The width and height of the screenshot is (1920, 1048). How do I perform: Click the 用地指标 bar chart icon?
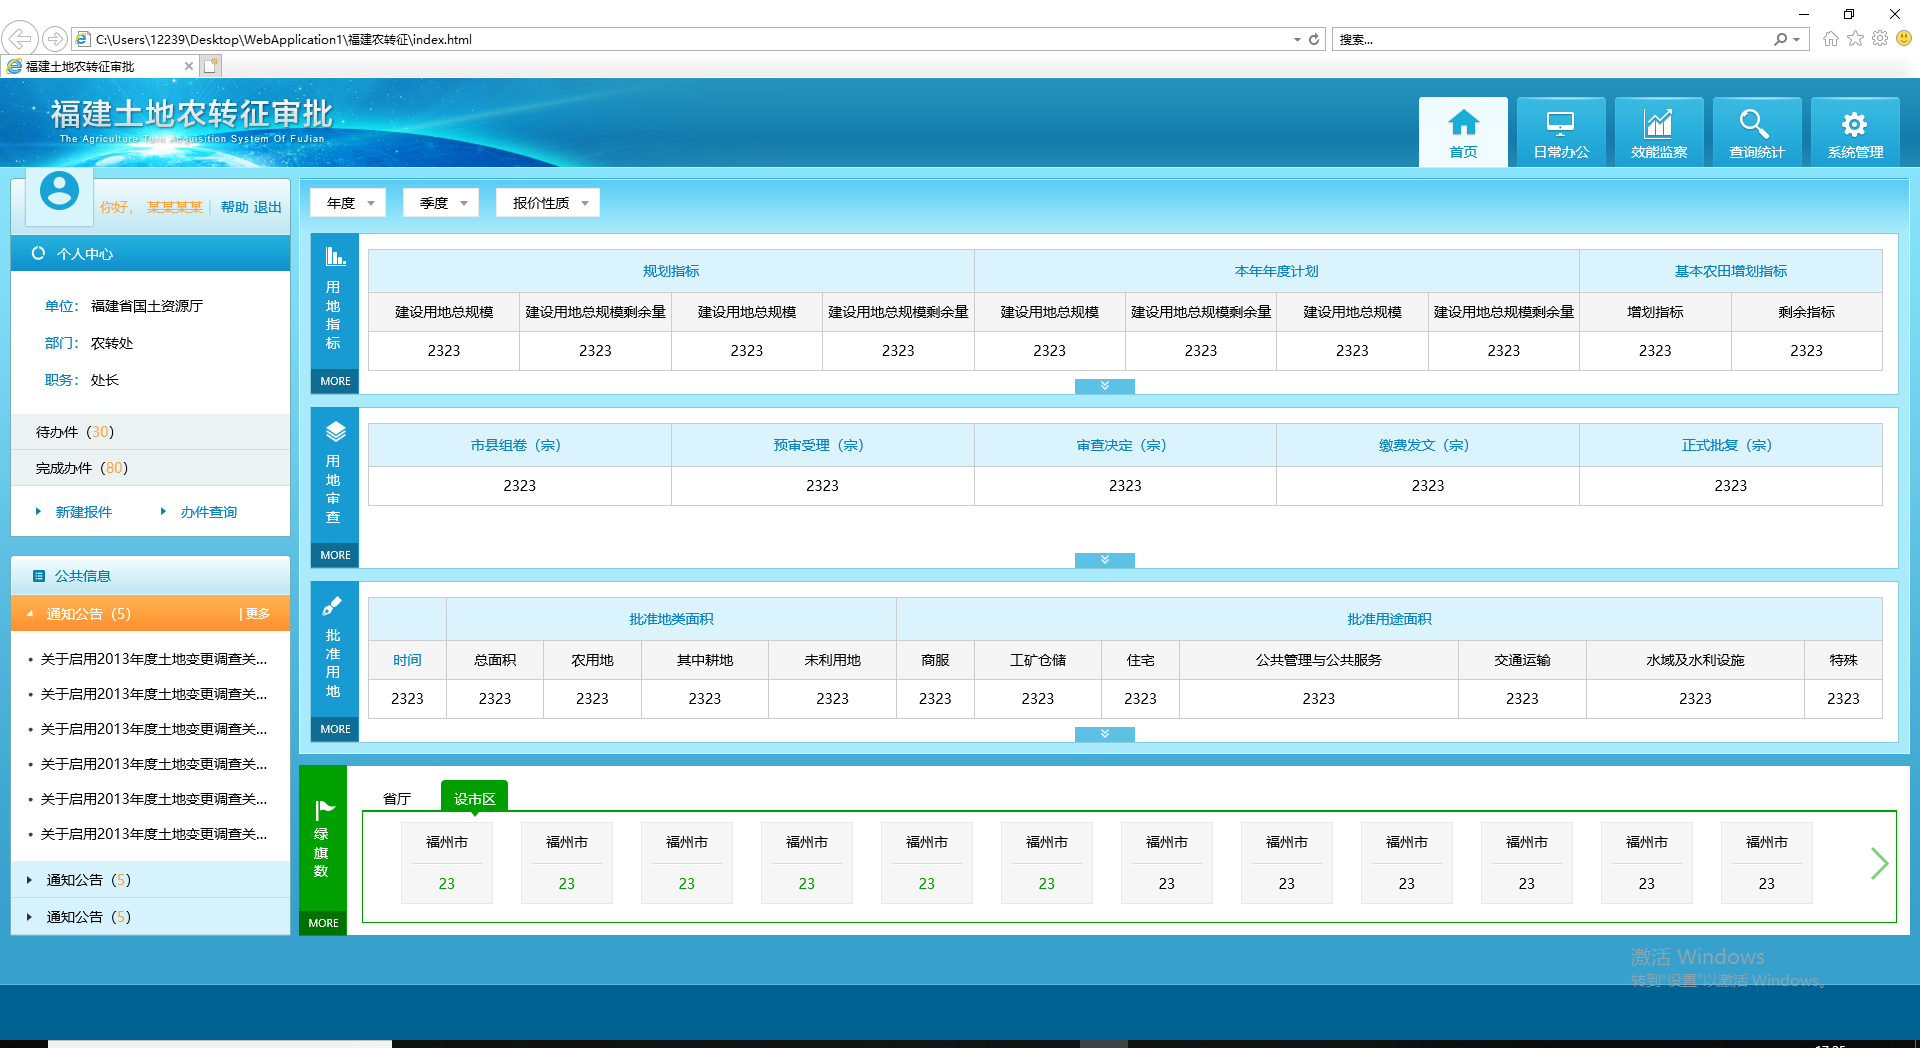(x=335, y=256)
